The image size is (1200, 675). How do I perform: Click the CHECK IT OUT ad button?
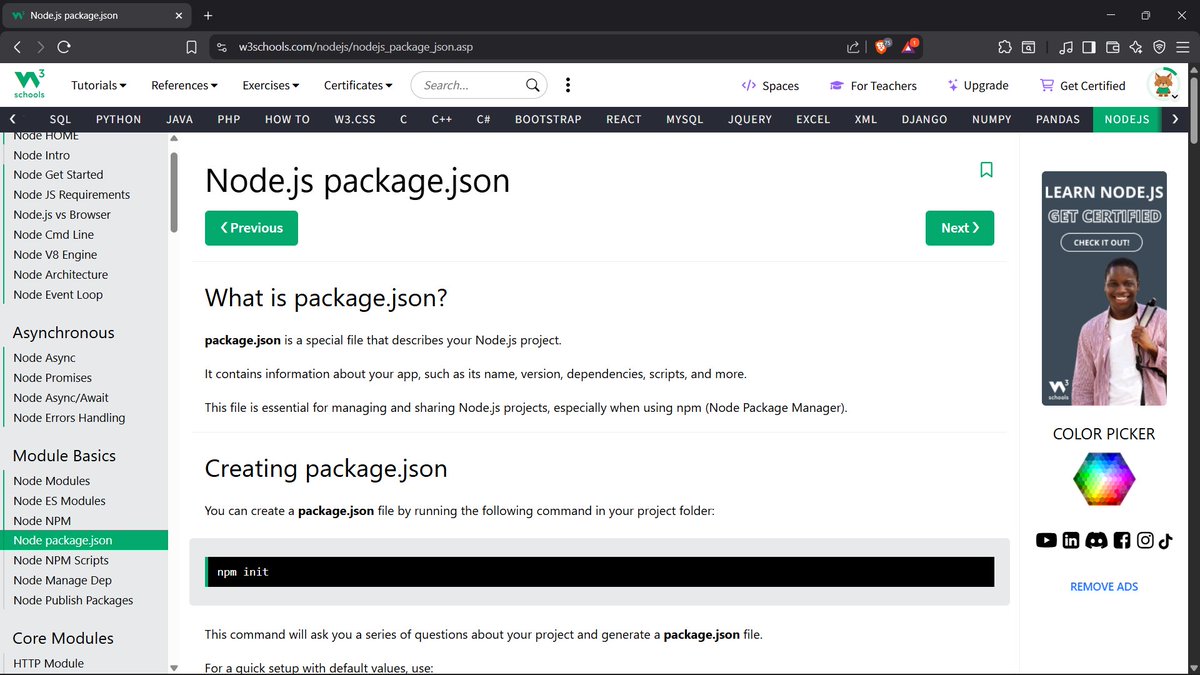tap(1101, 242)
